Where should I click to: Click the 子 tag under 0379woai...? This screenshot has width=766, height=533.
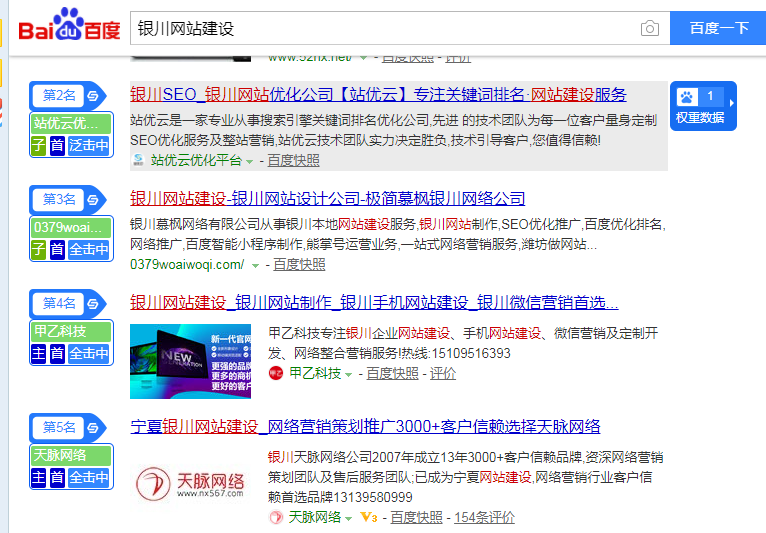[39, 250]
